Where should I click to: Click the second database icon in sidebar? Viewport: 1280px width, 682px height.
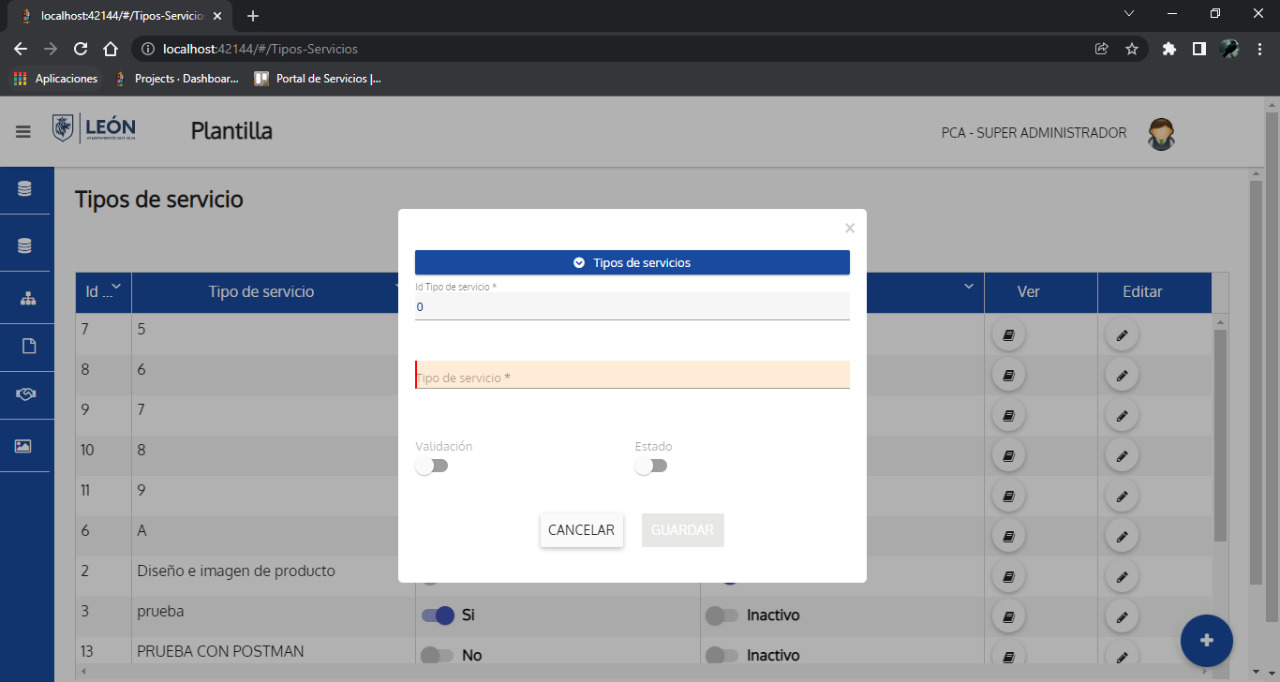pyautogui.click(x=25, y=245)
